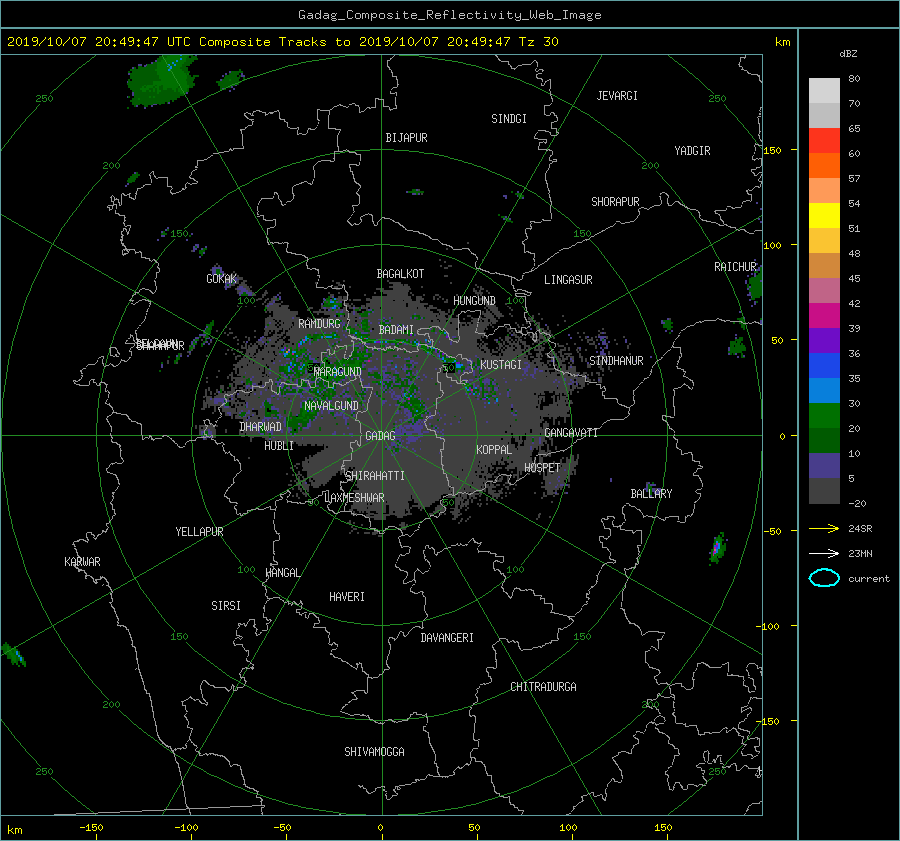Click the HANGAL city label
900x841 pixels.
point(282,573)
